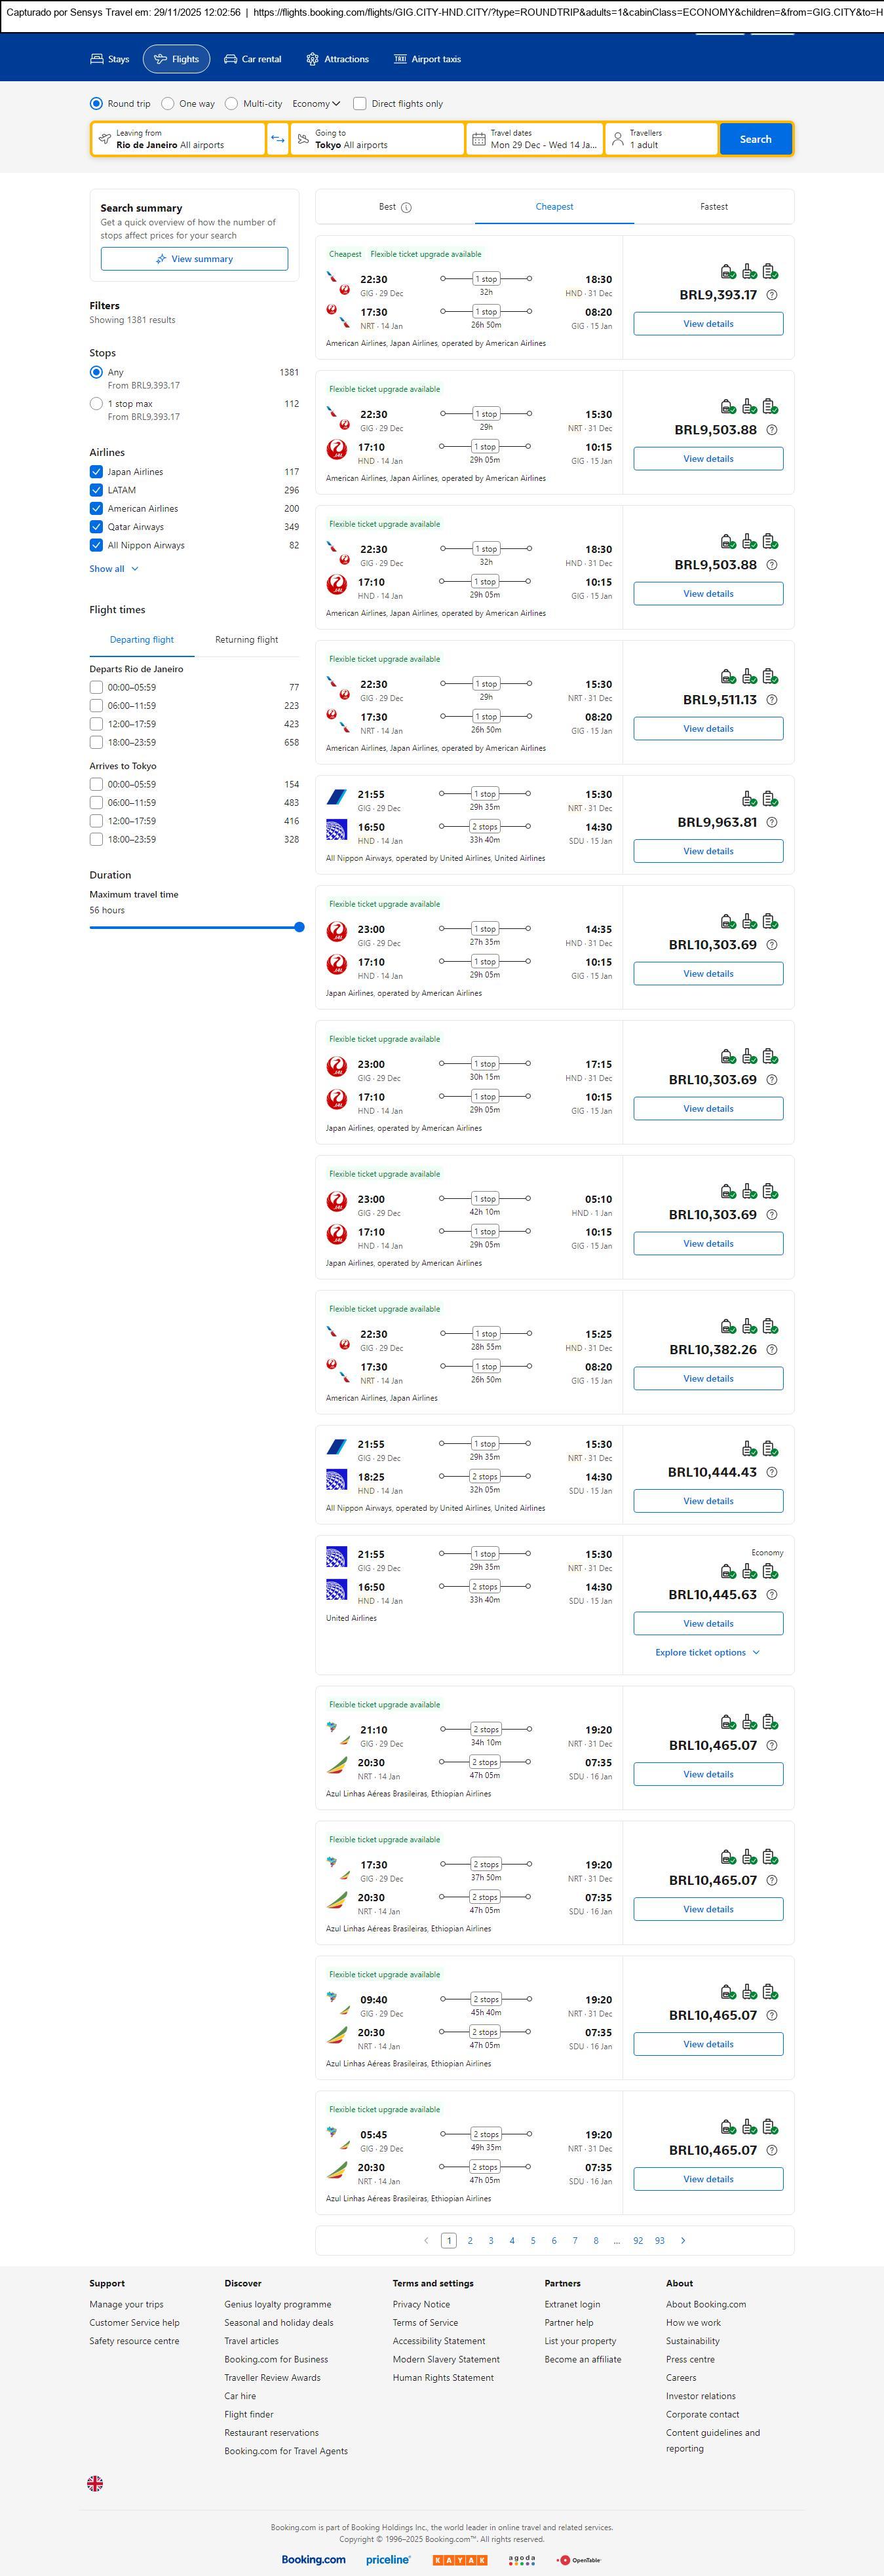Click the swap origin and destination arrows icon
The image size is (884, 2576).
pyautogui.click(x=278, y=139)
